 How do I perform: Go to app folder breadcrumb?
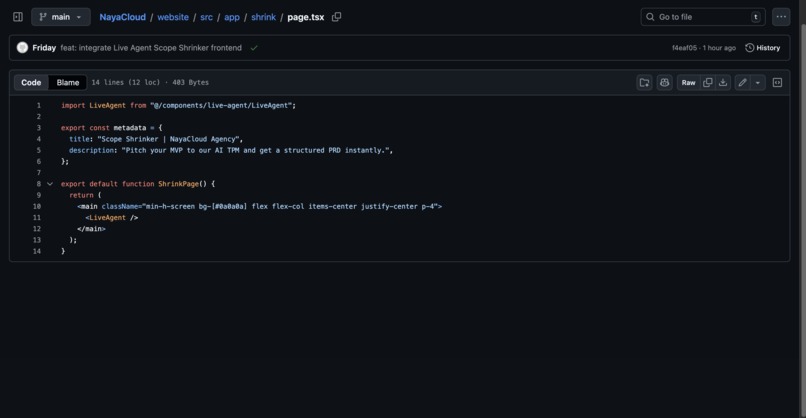point(232,17)
